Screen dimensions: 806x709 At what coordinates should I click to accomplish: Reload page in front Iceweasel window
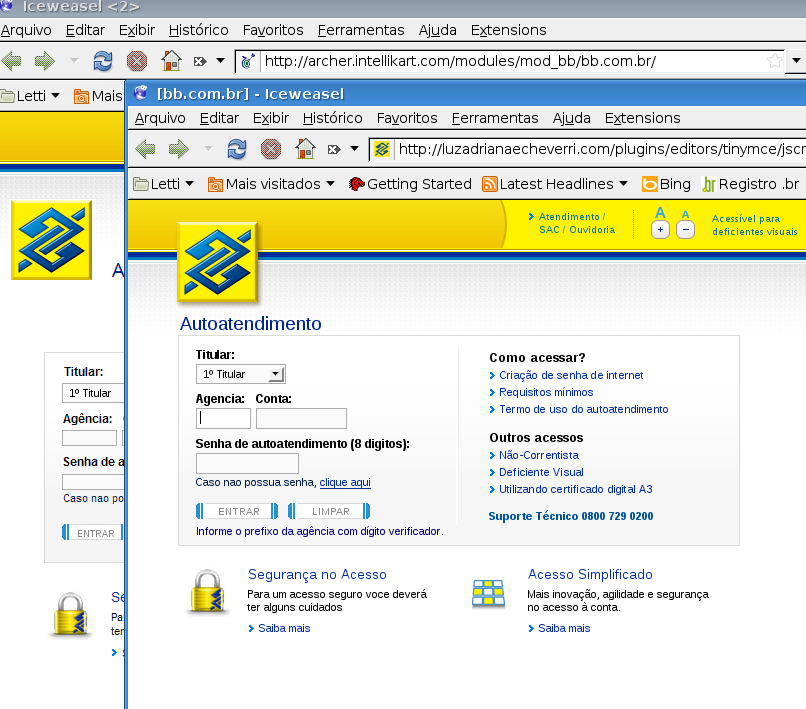(x=237, y=149)
